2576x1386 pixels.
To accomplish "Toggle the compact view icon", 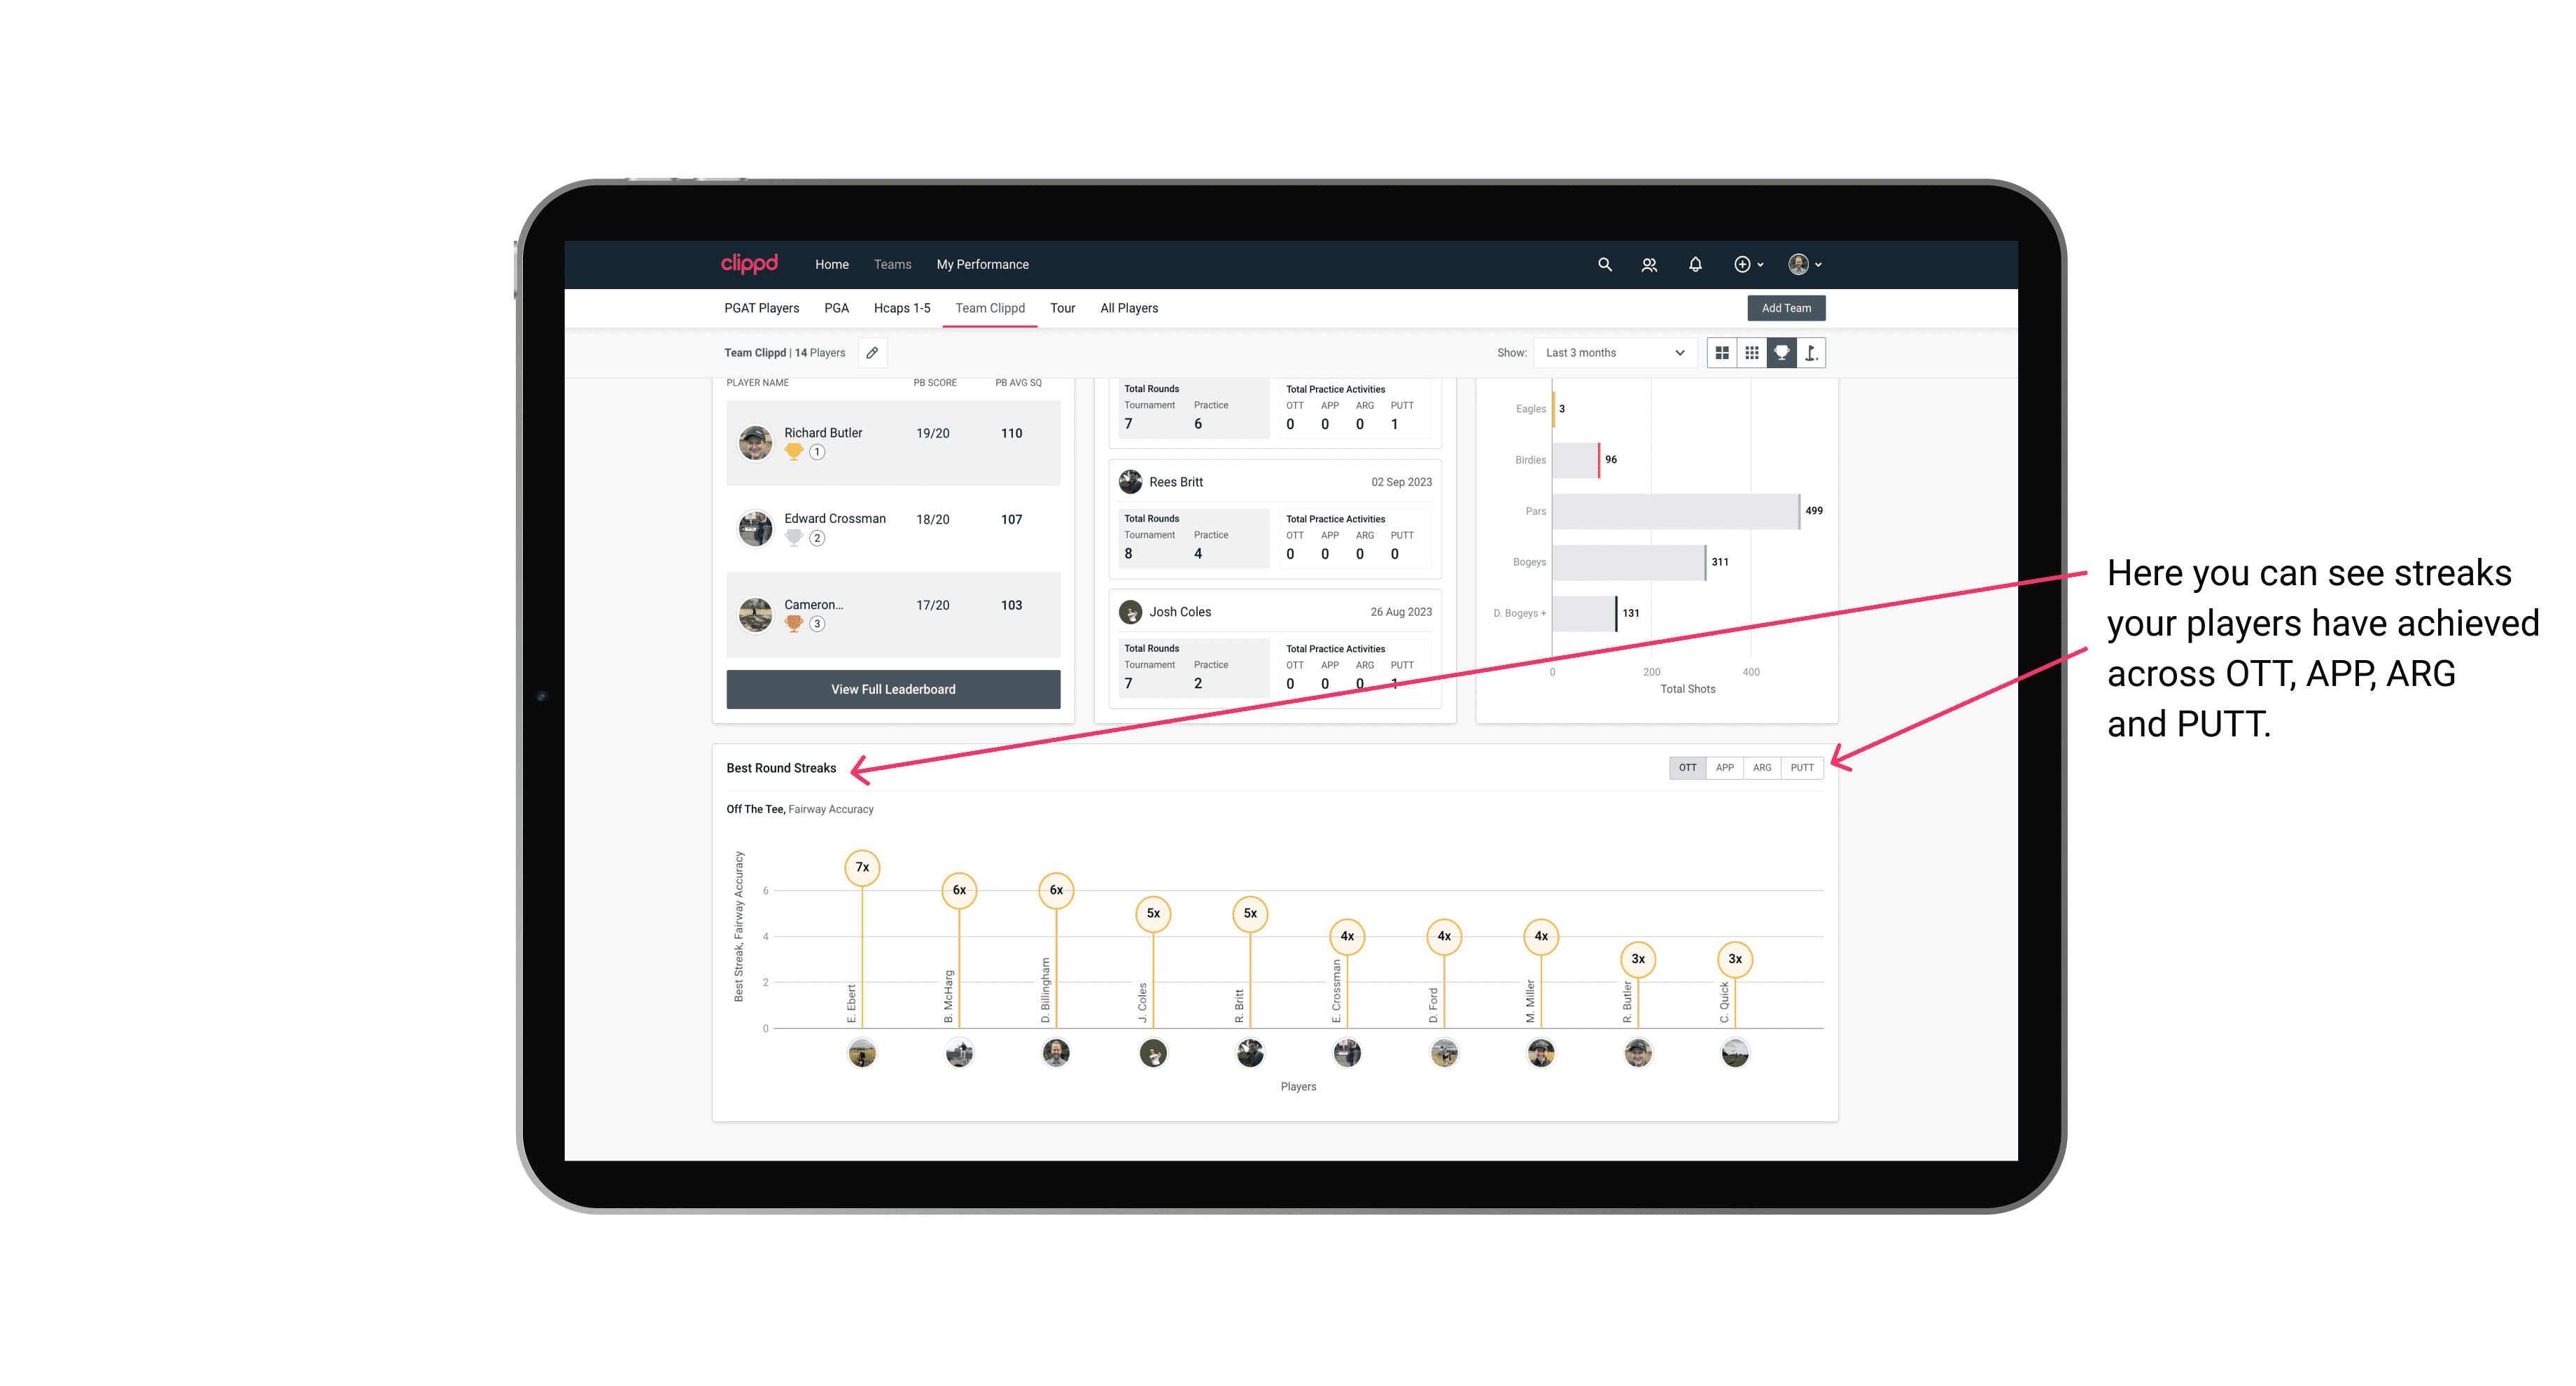I will (1753, 353).
